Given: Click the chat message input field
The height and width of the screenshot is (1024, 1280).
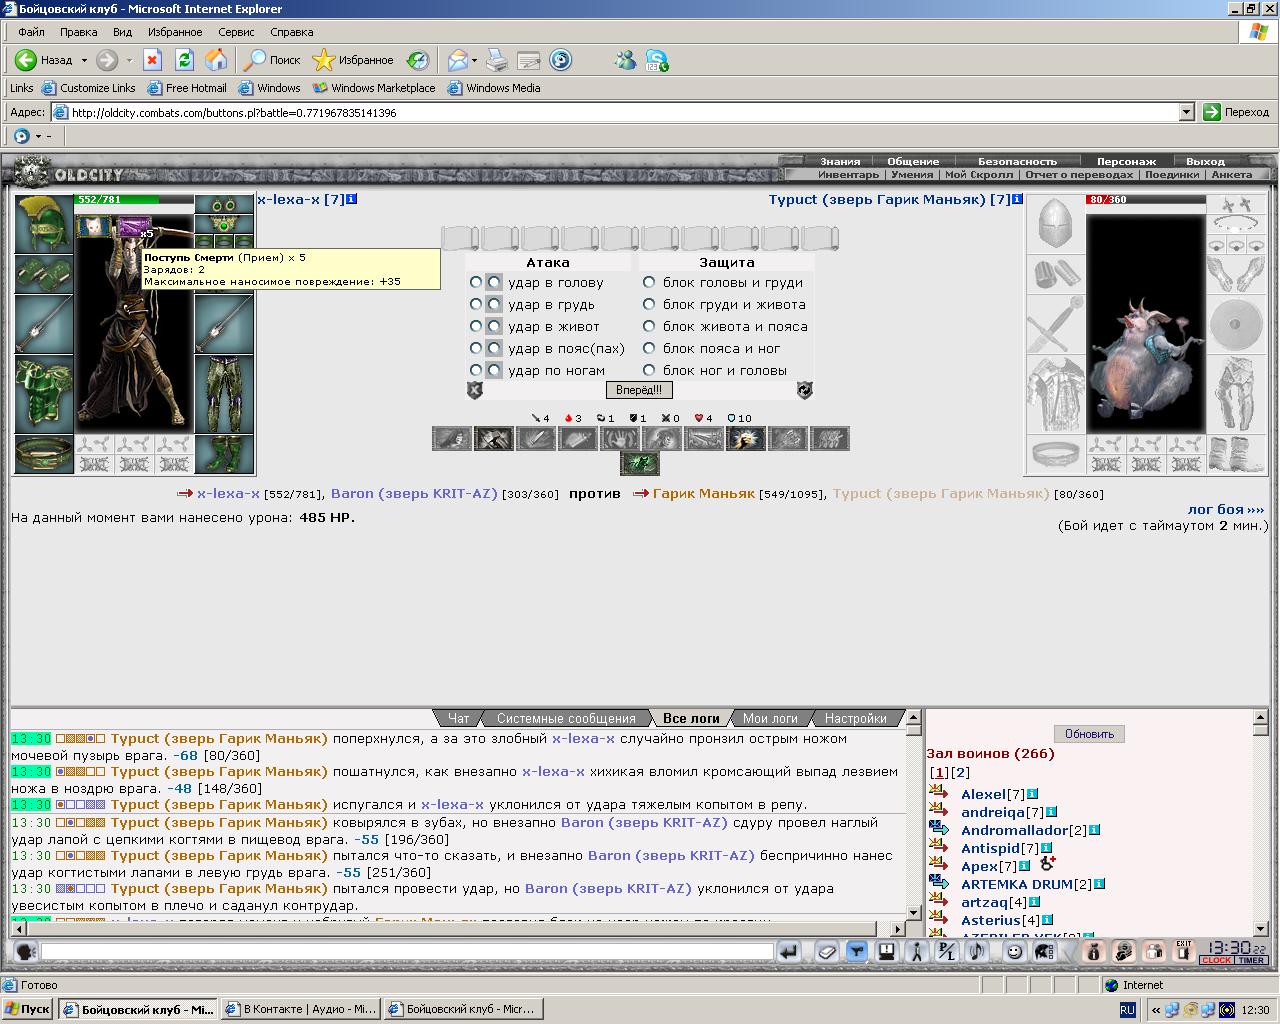Looking at the screenshot, I should tap(407, 952).
